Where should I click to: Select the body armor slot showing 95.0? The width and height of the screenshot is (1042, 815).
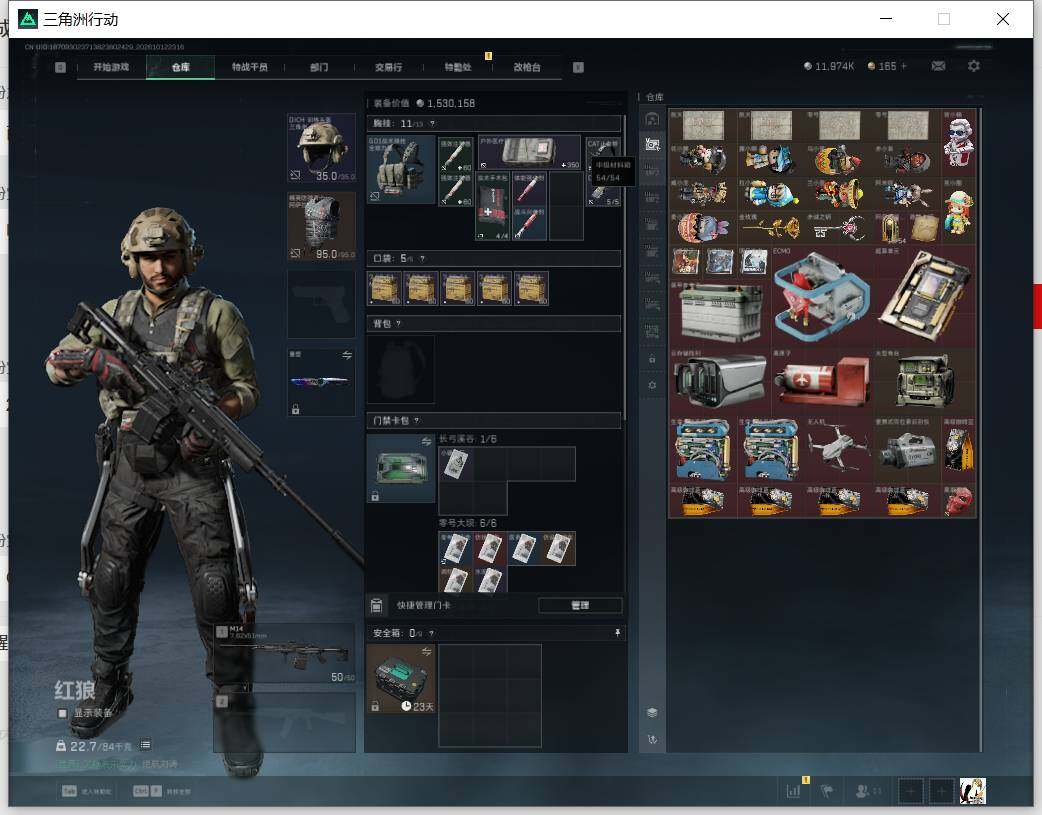(x=321, y=227)
